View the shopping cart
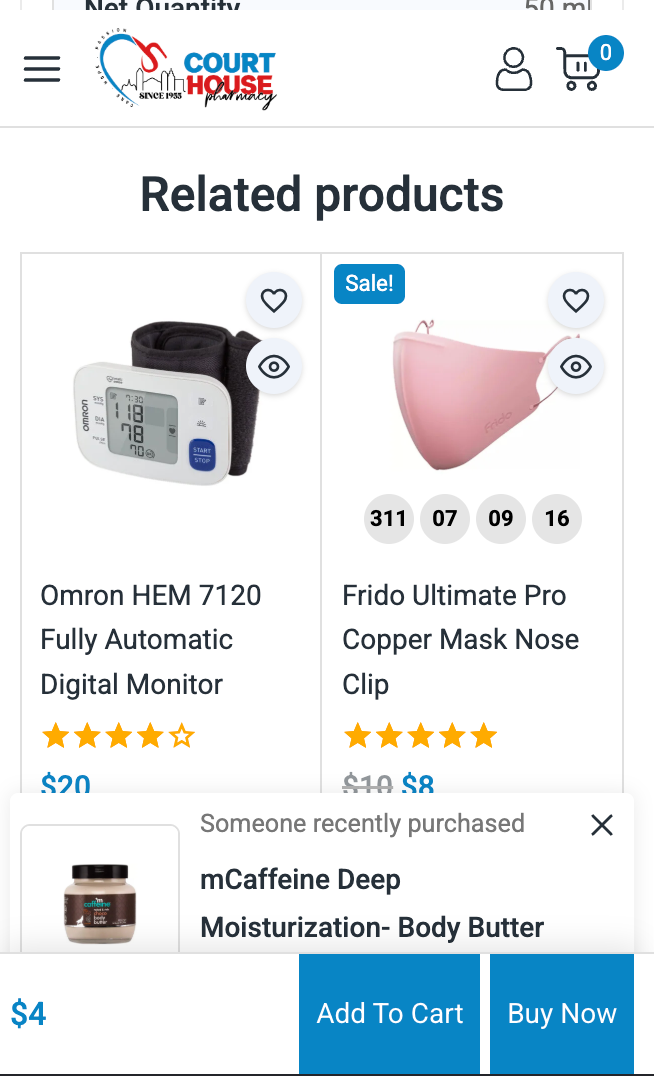This screenshot has height=1076, width=654. [x=581, y=69]
